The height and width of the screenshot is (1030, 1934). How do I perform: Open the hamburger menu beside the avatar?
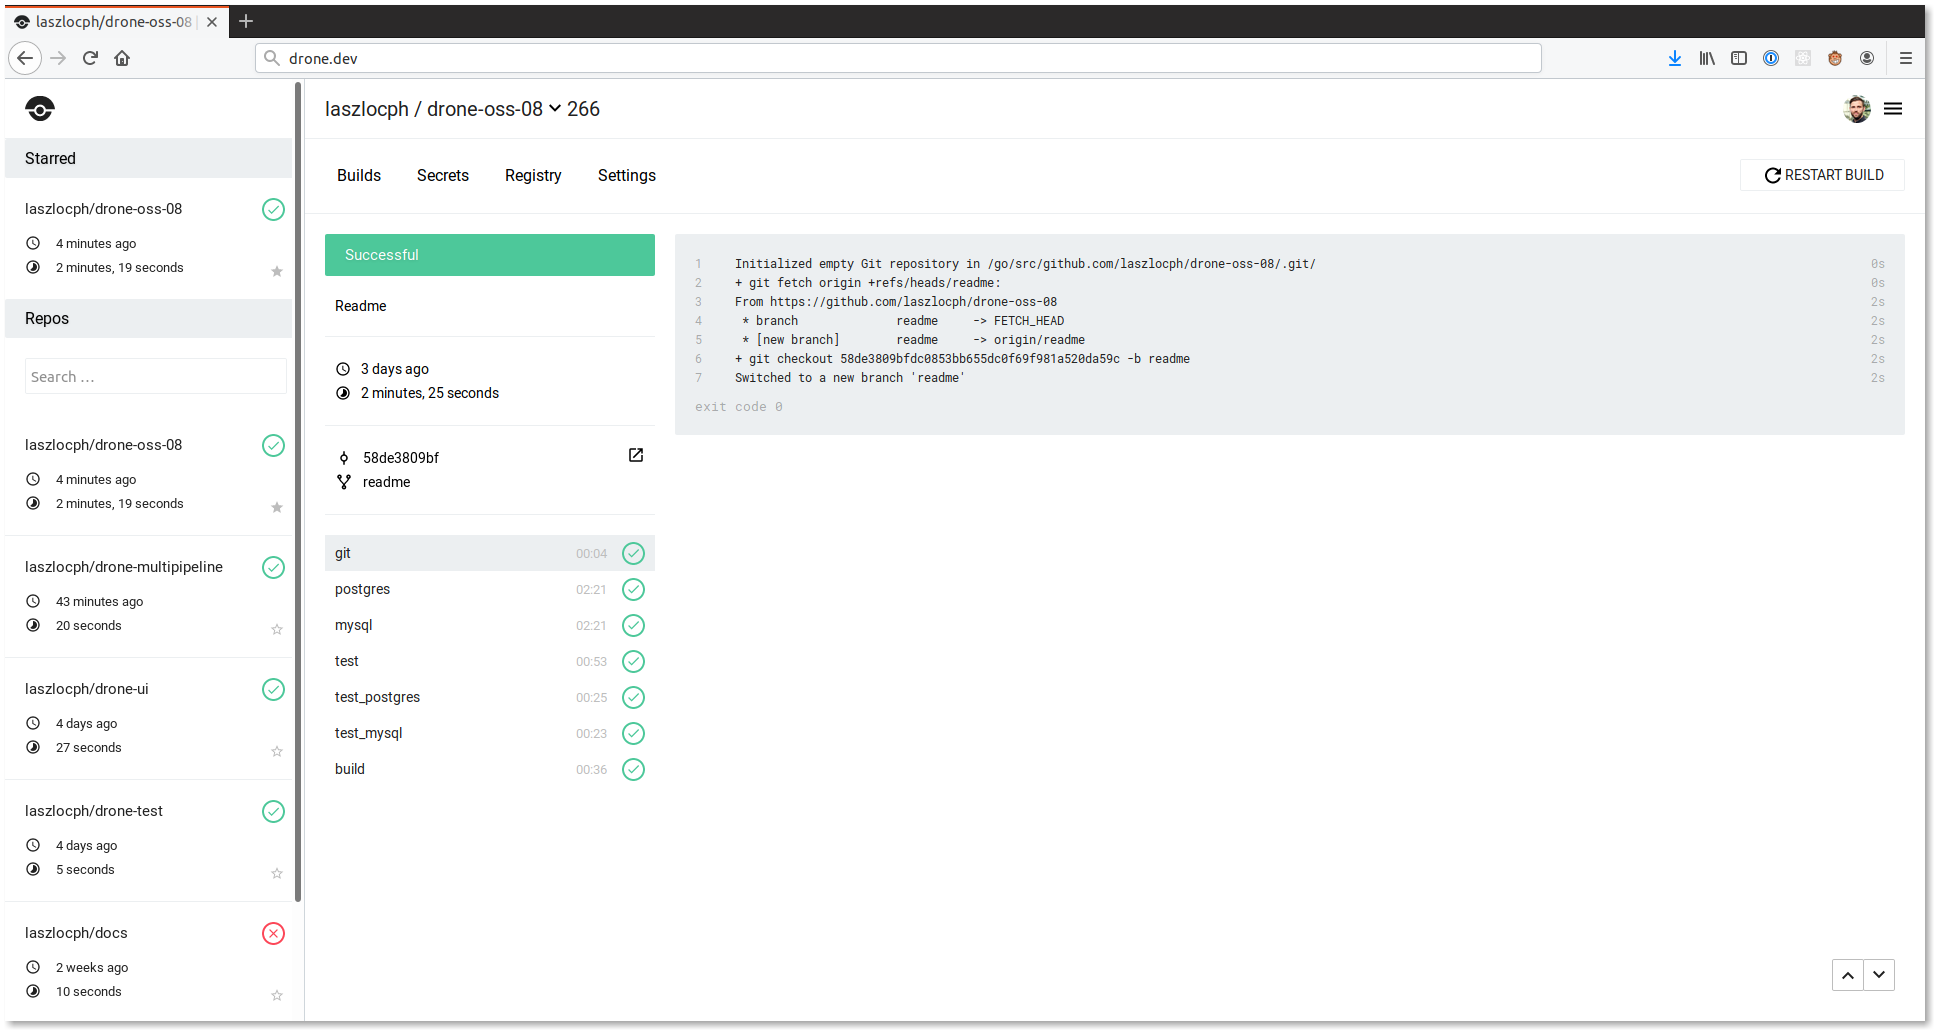tap(1892, 109)
